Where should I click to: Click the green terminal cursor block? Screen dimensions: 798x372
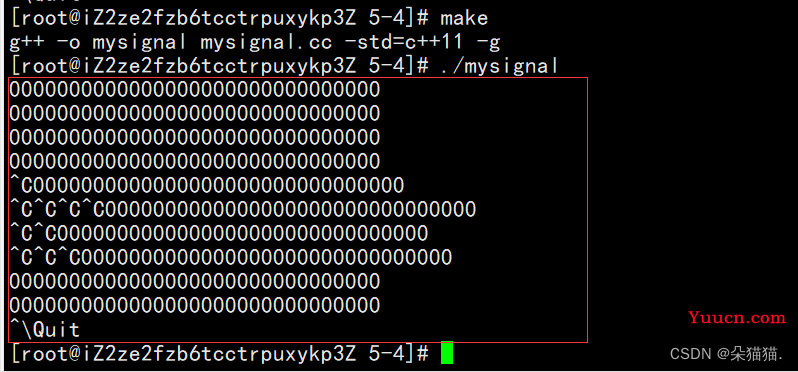pyautogui.click(x=446, y=353)
